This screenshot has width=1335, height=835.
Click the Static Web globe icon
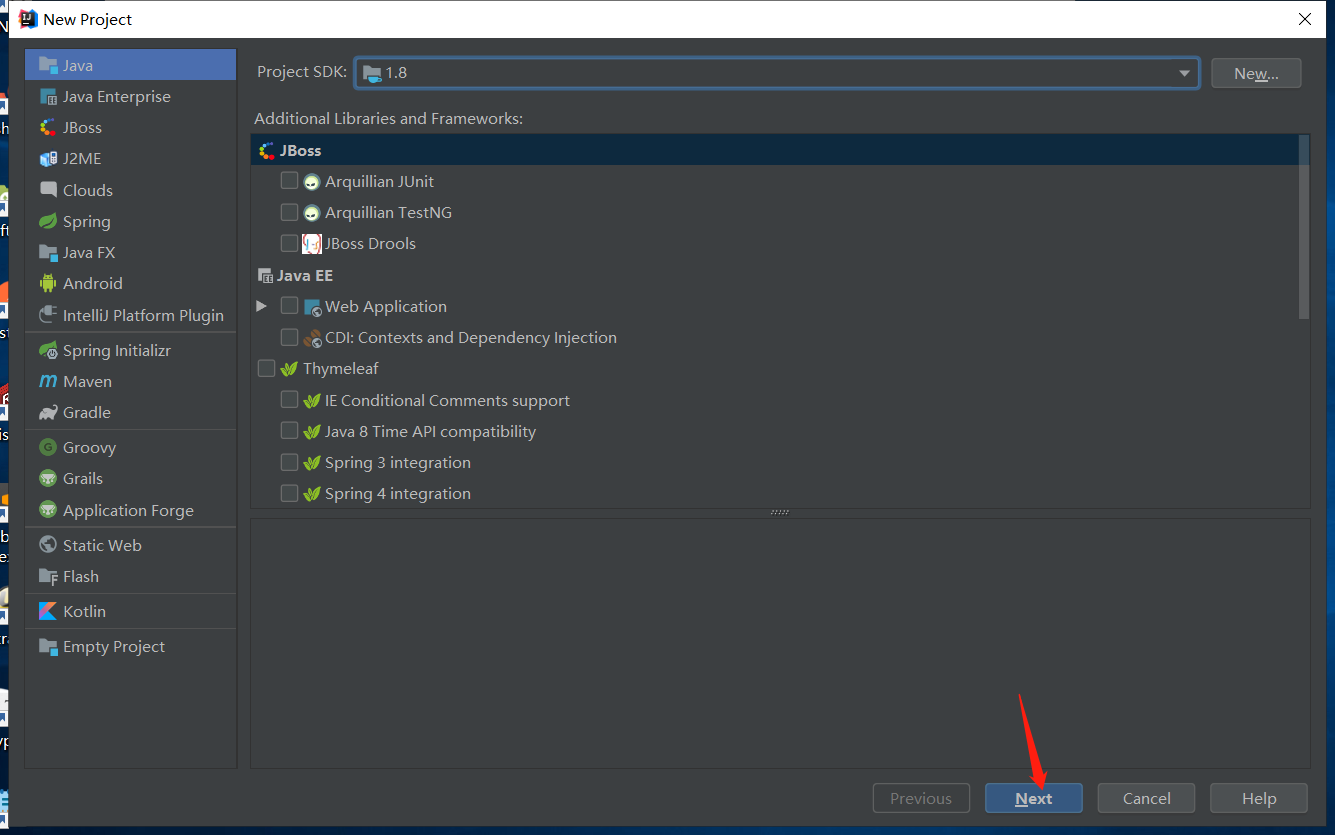[x=47, y=545]
